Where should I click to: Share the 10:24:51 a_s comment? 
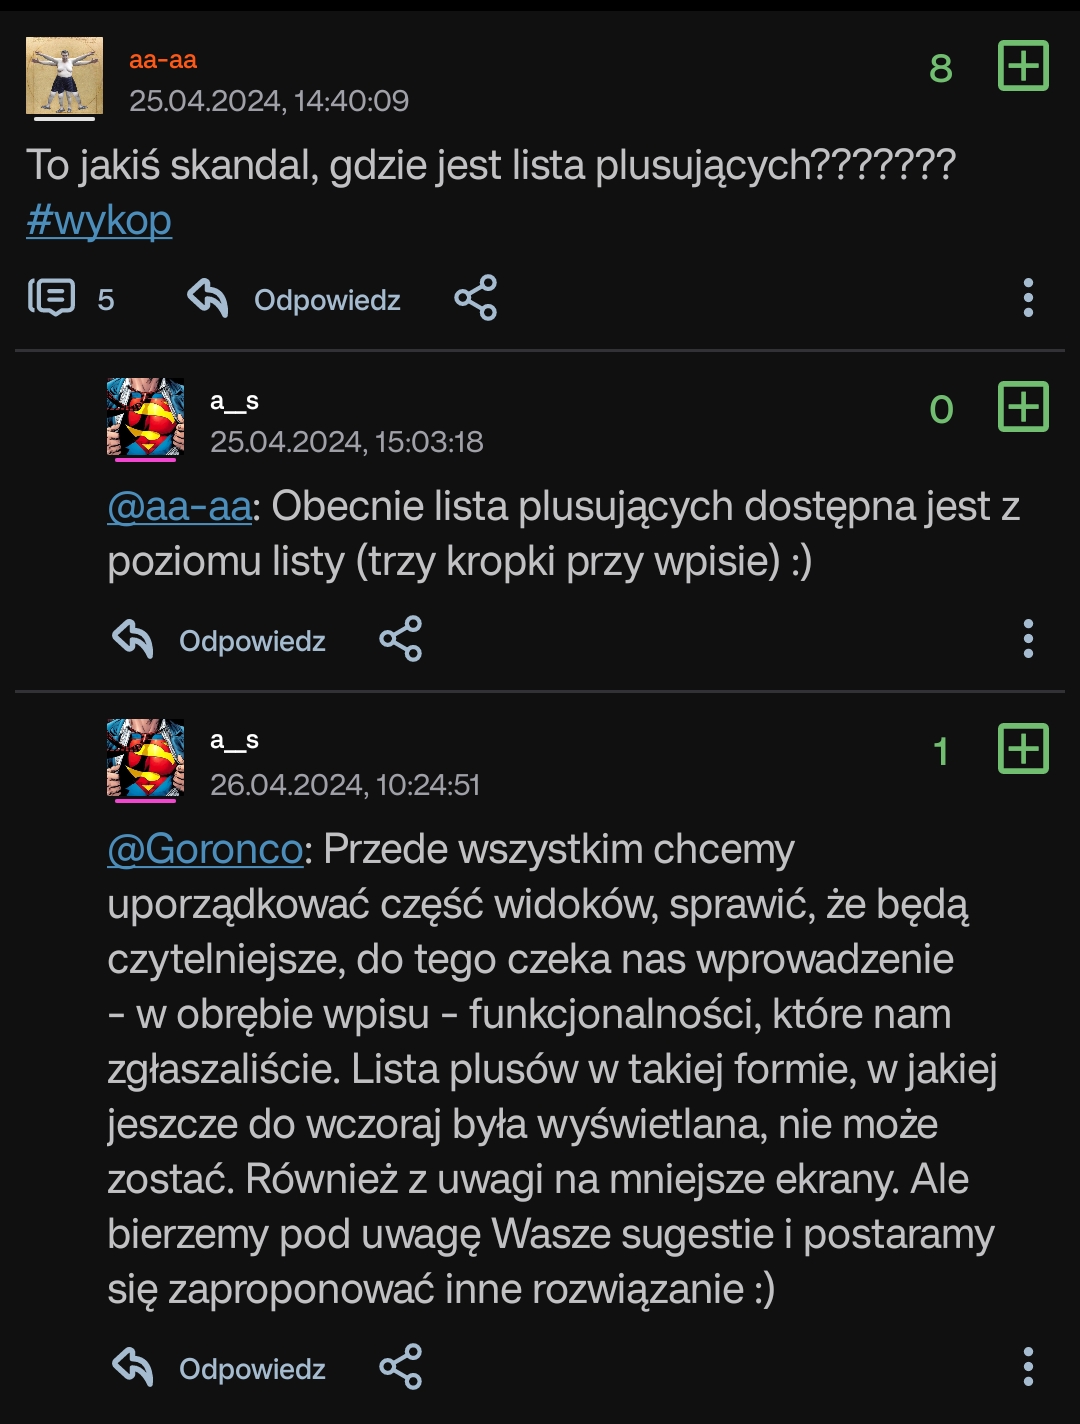pos(401,1367)
